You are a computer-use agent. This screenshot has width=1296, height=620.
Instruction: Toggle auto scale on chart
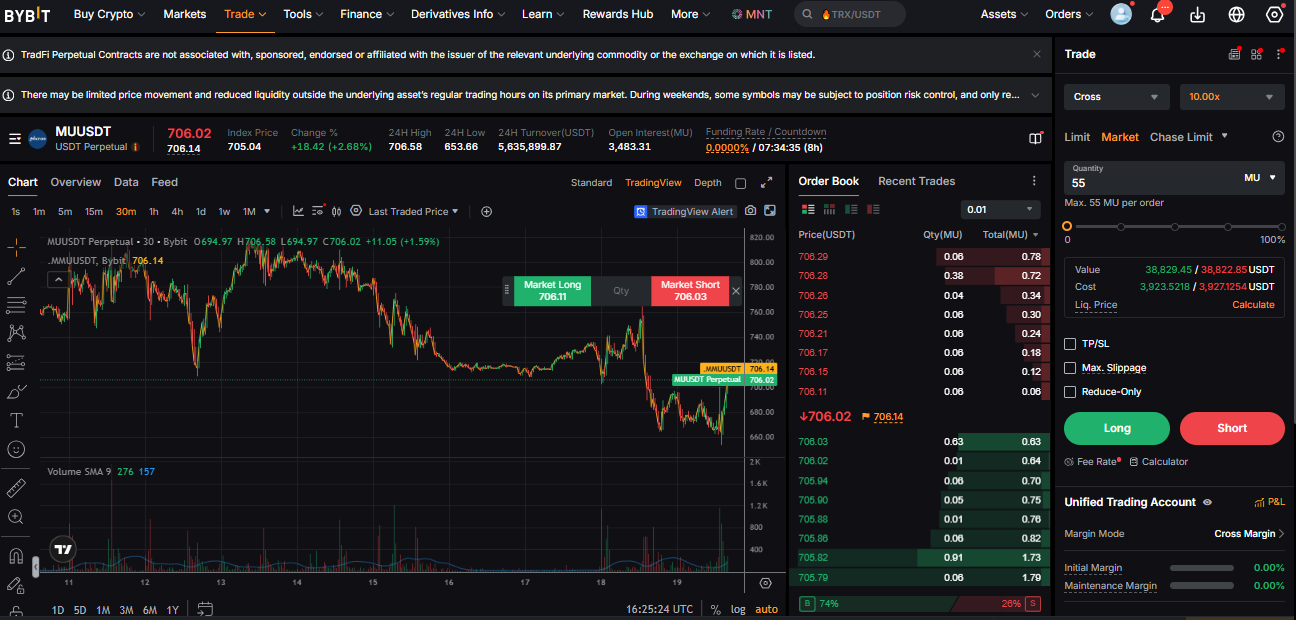pos(766,609)
